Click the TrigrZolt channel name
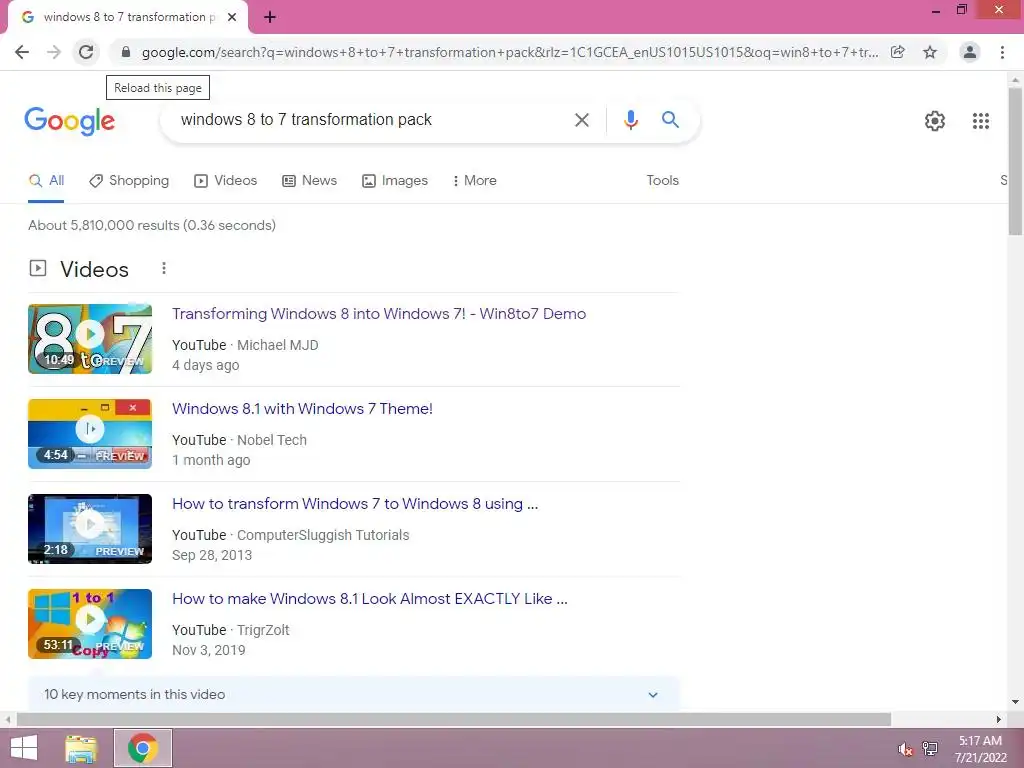Image resolution: width=1024 pixels, height=768 pixels. [263, 630]
